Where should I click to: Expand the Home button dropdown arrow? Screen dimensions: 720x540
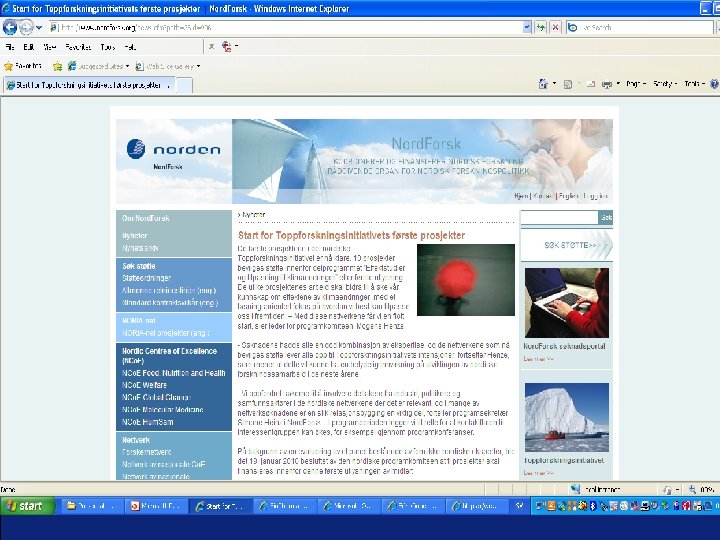coord(554,84)
